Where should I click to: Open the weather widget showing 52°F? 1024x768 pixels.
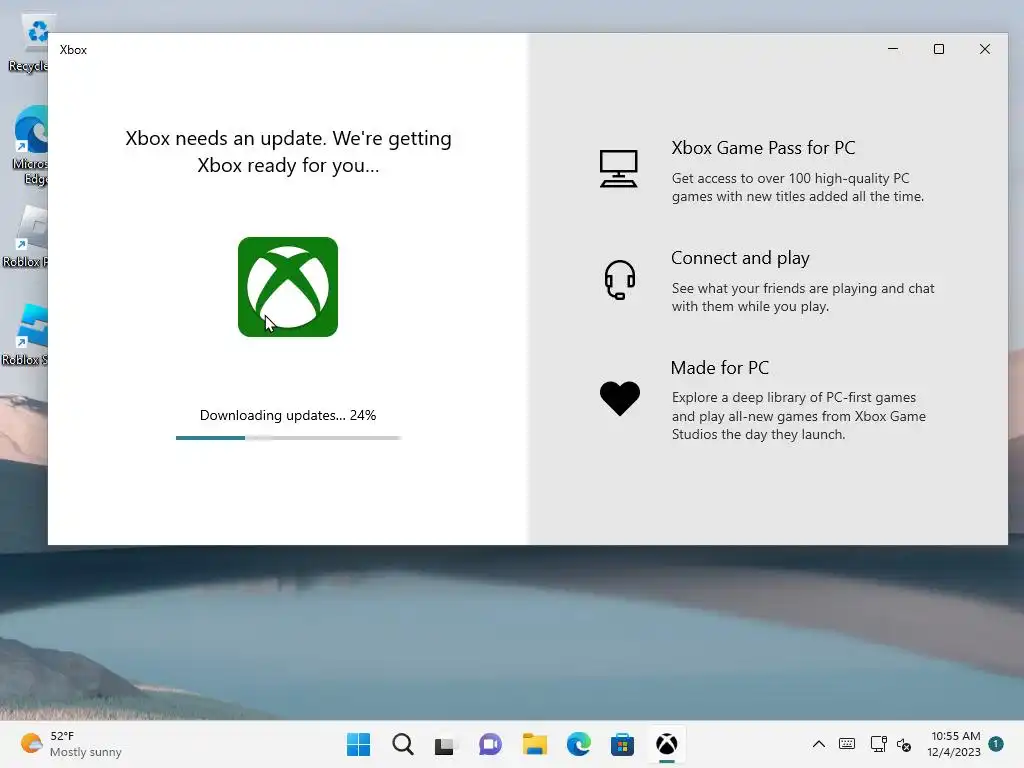[x=71, y=744]
